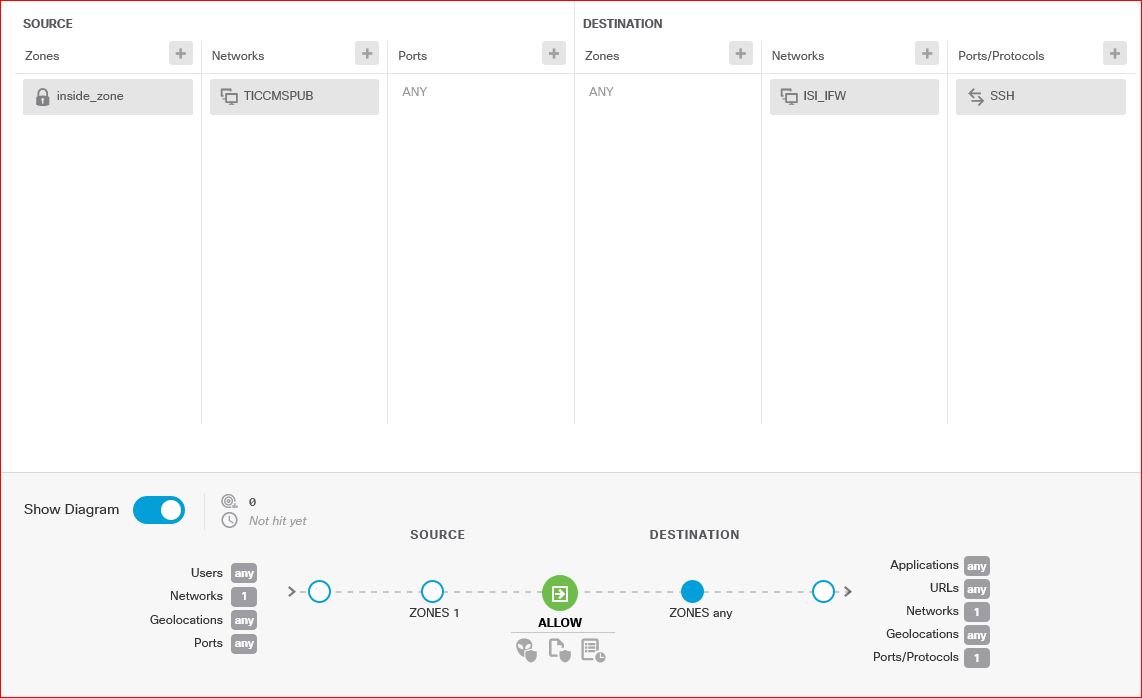This screenshot has height=698, width=1142.
Task: Open logging icon under ALLOW
Action: [x=593, y=651]
